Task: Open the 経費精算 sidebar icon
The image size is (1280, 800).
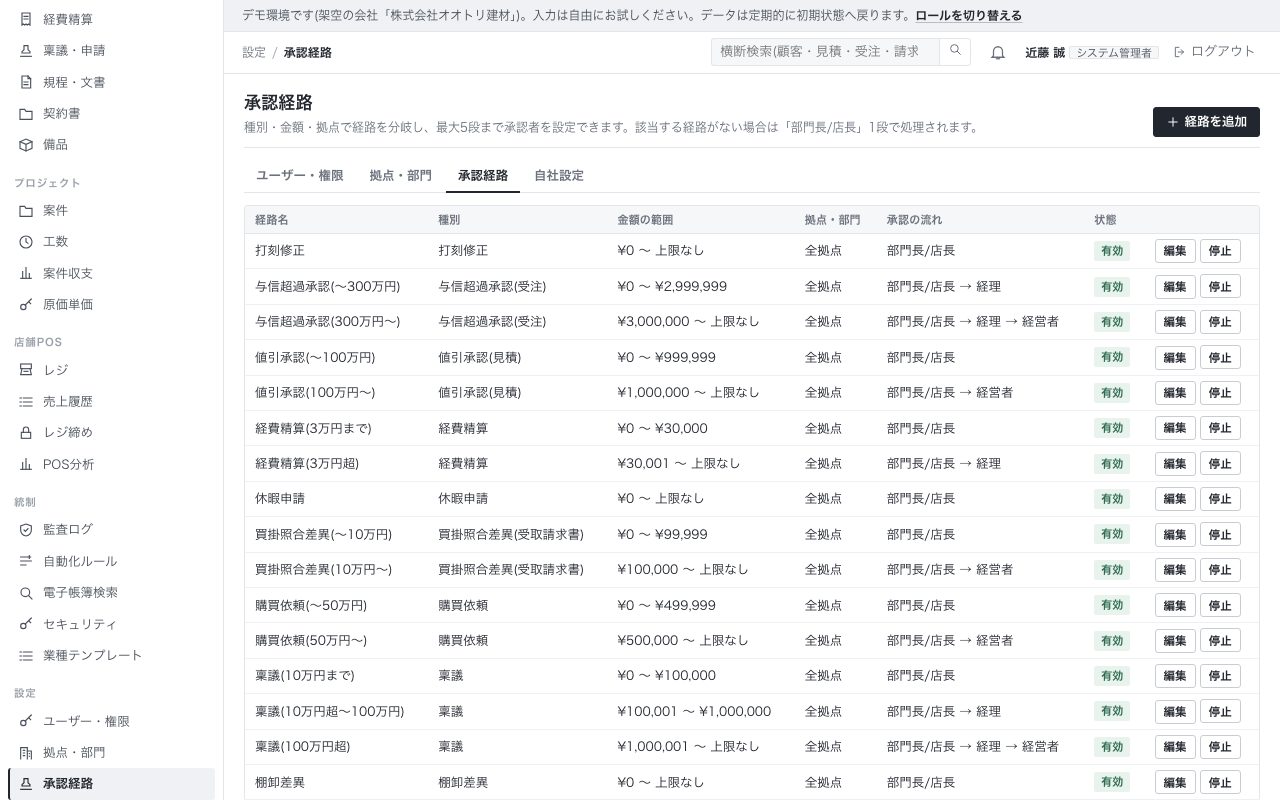Action: click(26, 19)
